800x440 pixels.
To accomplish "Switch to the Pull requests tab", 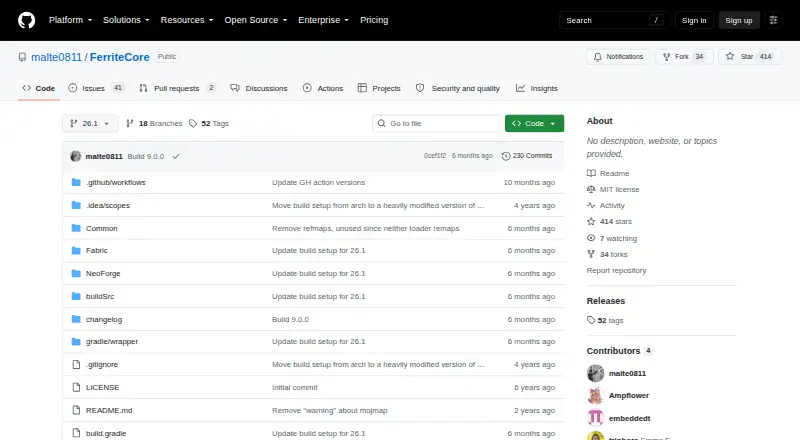I will 177,88.
